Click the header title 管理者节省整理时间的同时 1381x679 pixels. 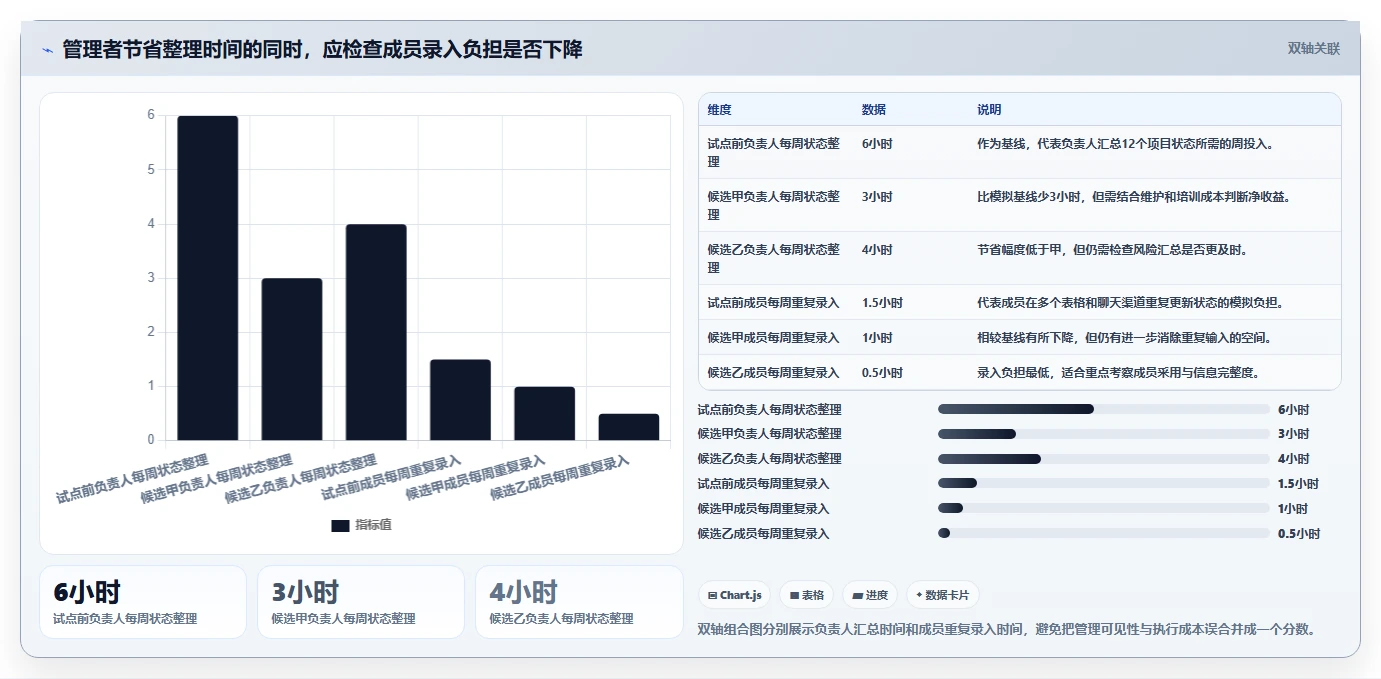click(x=322, y=49)
